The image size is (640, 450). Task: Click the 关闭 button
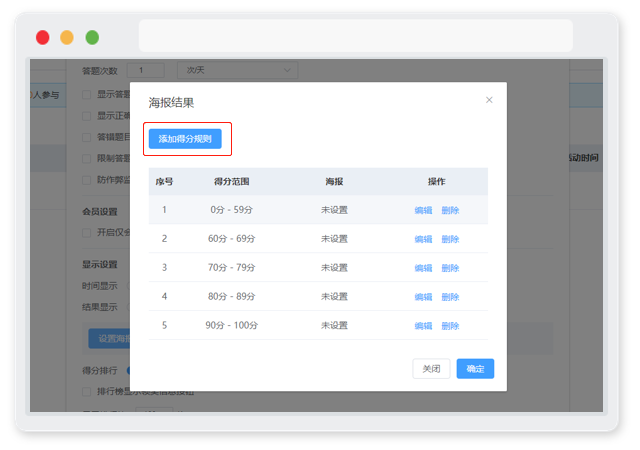click(x=431, y=369)
